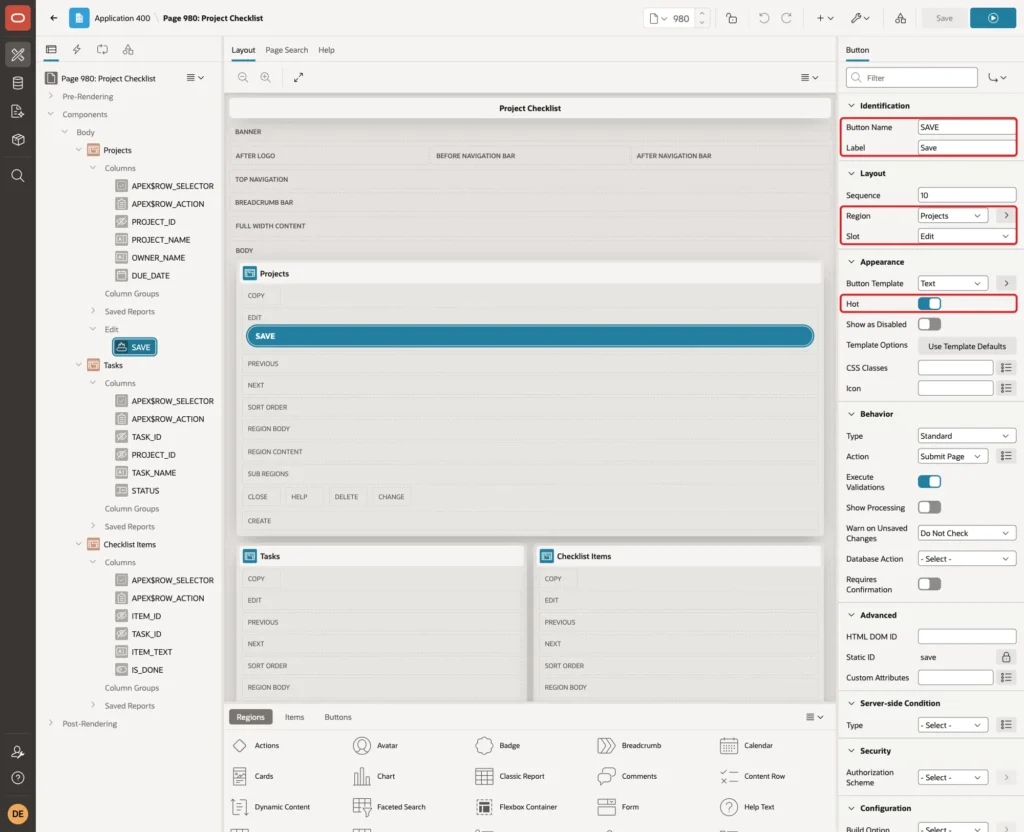The image size is (1024, 832).
Task: Open the Help tab
Action: 326,50
